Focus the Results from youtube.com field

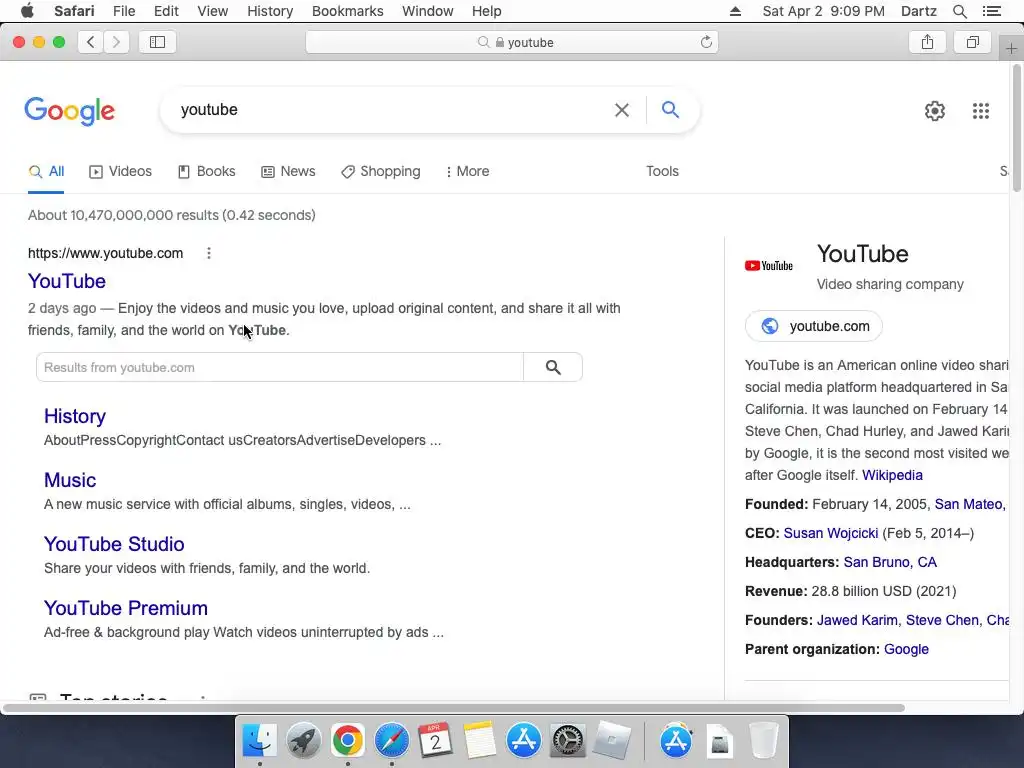(280, 368)
